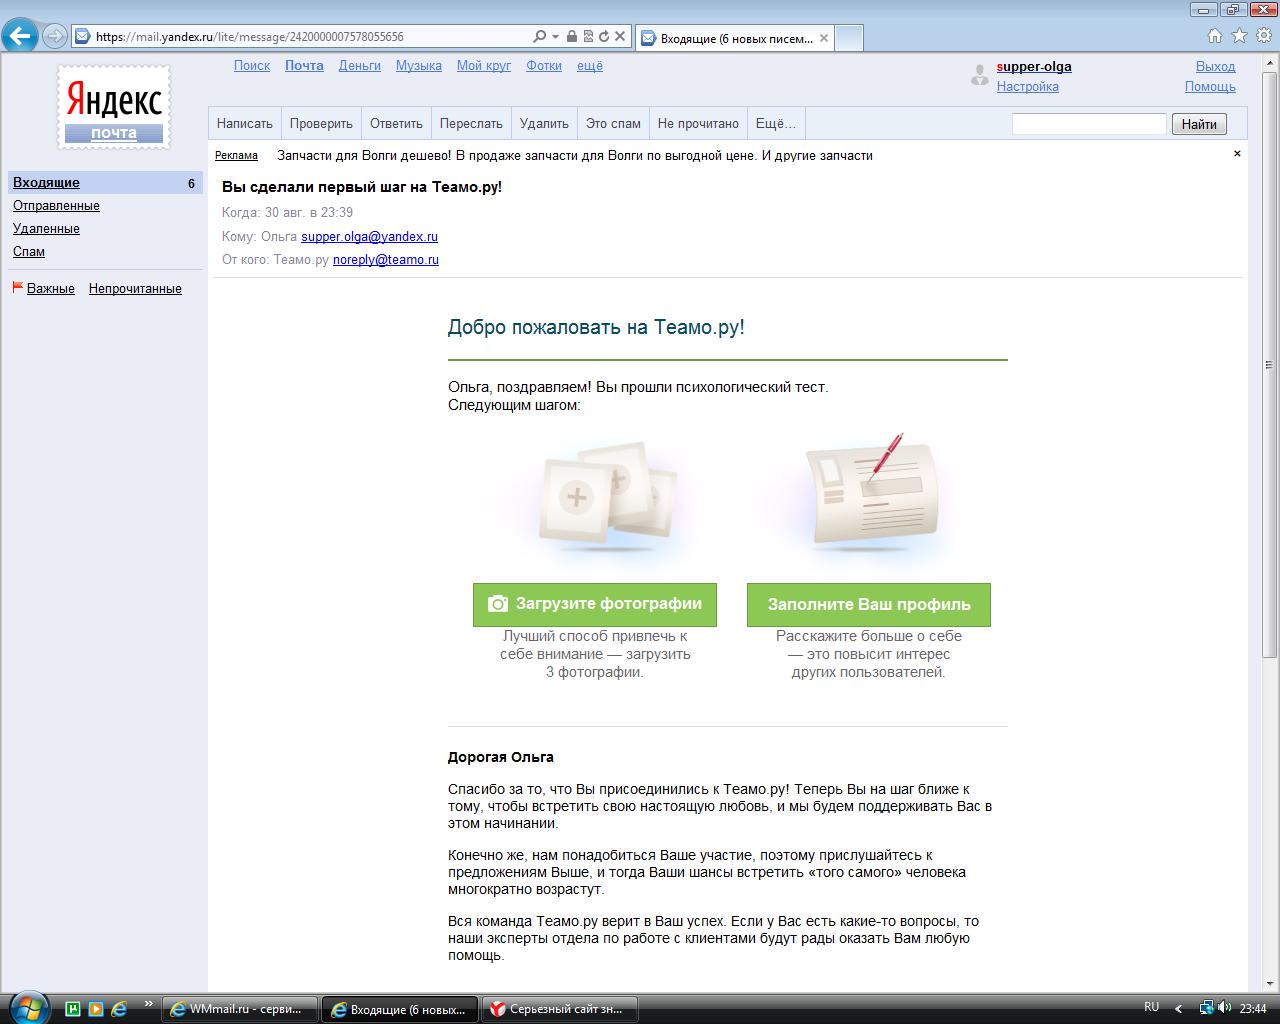The width and height of the screenshot is (1280, 1024).
Task: Open the Входящие inbox folder
Action: click(x=46, y=183)
